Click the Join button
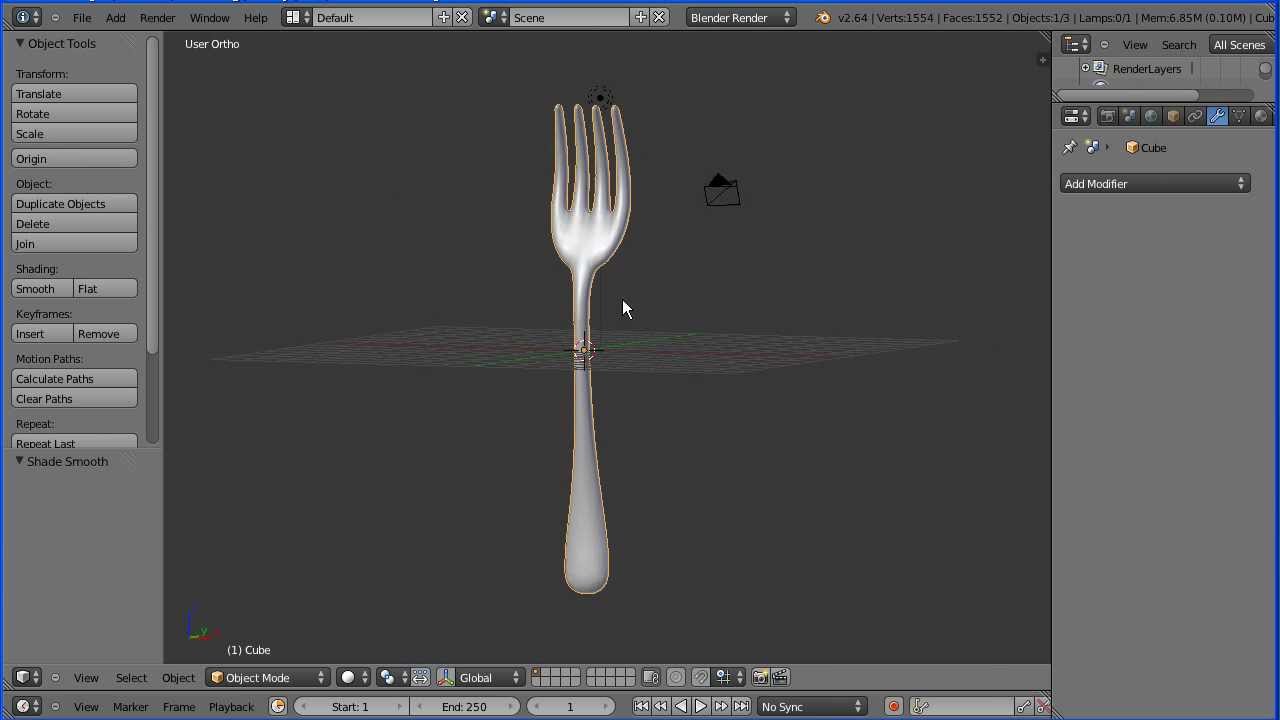The width and height of the screenshot is (1280, 720). pos(75,244)
